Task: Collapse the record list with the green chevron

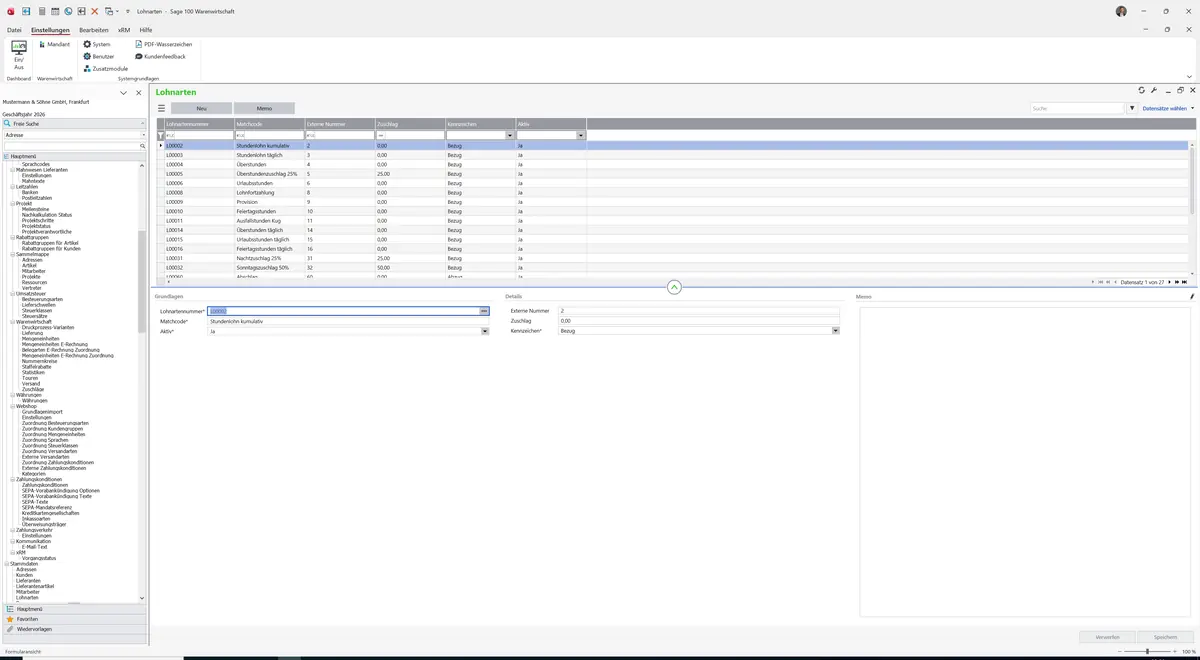Action: tap(674, 287)
